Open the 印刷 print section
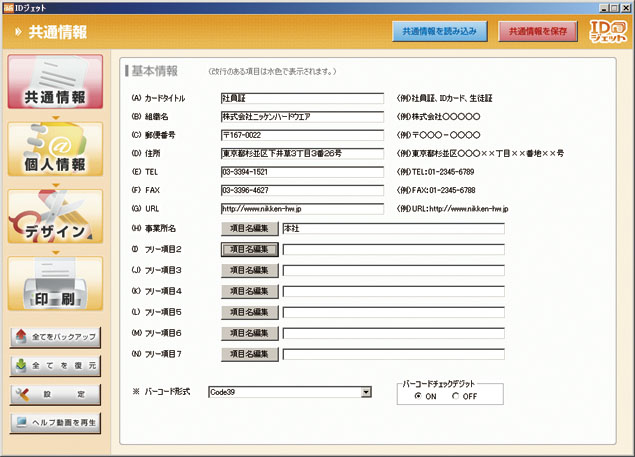 55,284
